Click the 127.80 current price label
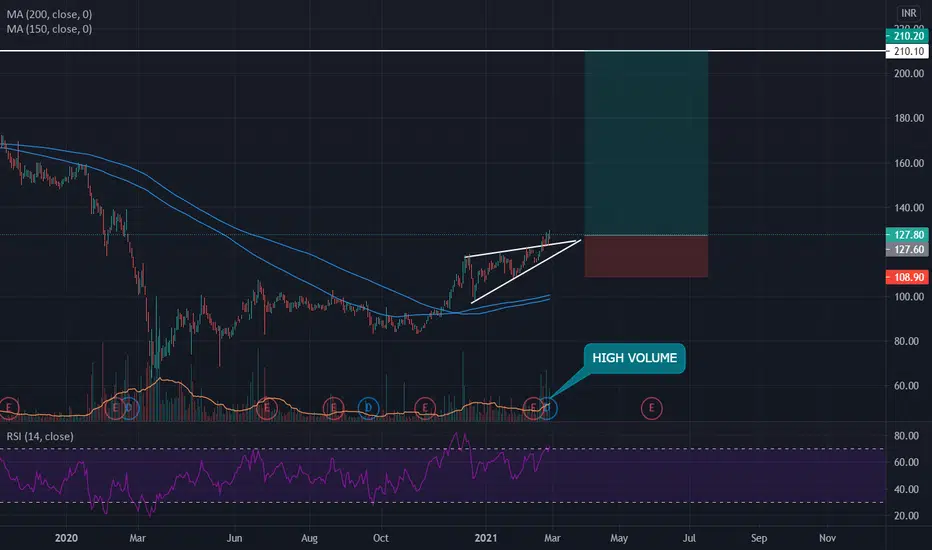This screenshot has width=932, height=550. click(907, 235)
